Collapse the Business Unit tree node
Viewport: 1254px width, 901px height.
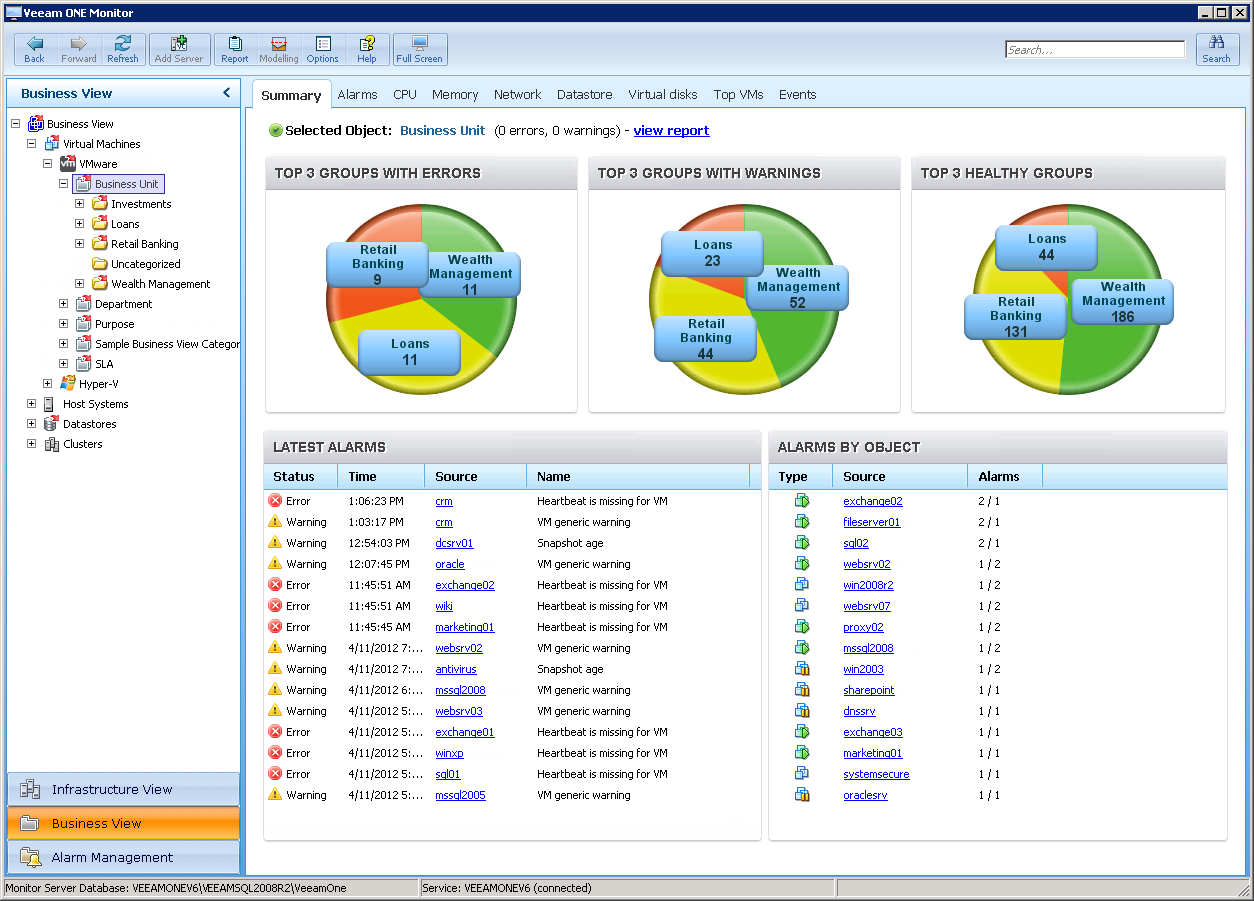(x=64, y=184)
